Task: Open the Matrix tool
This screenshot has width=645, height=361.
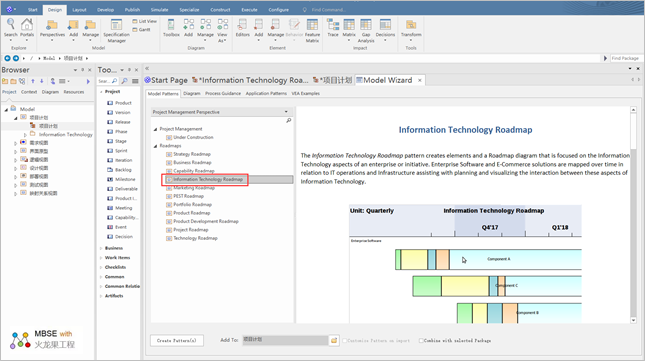Action: [349, 29]
